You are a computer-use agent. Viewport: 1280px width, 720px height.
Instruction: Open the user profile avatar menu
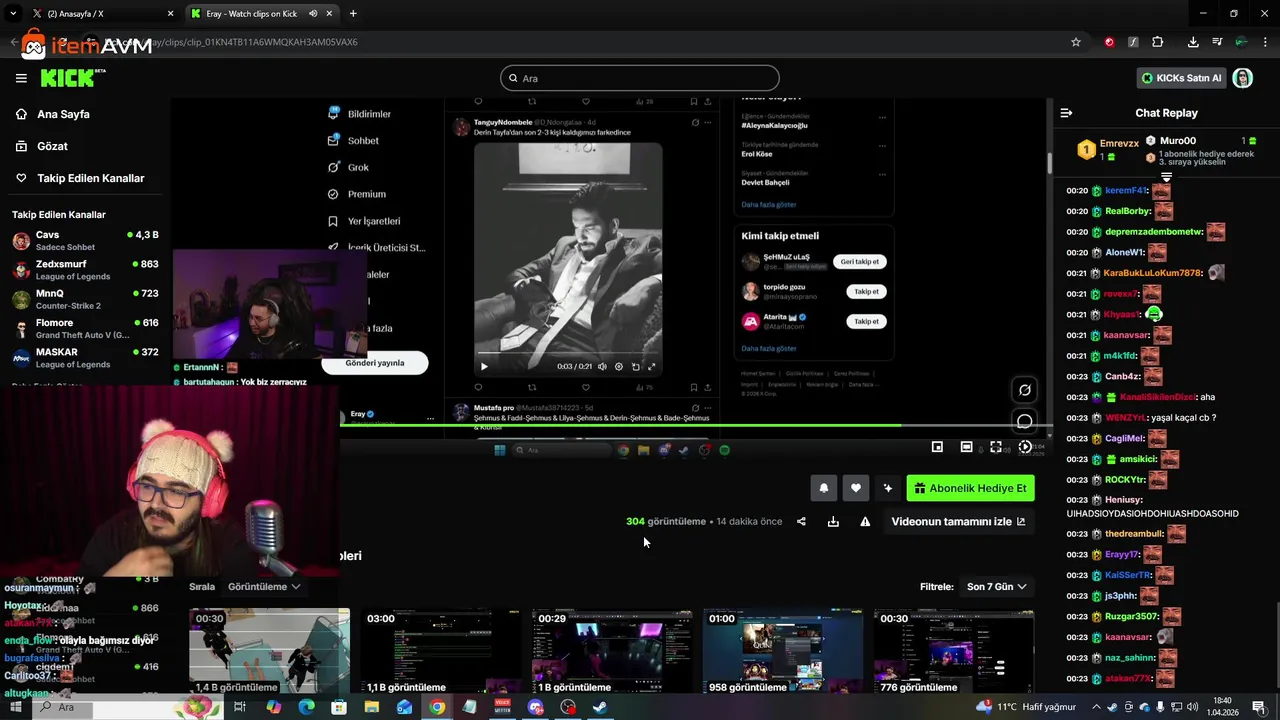1242,78
